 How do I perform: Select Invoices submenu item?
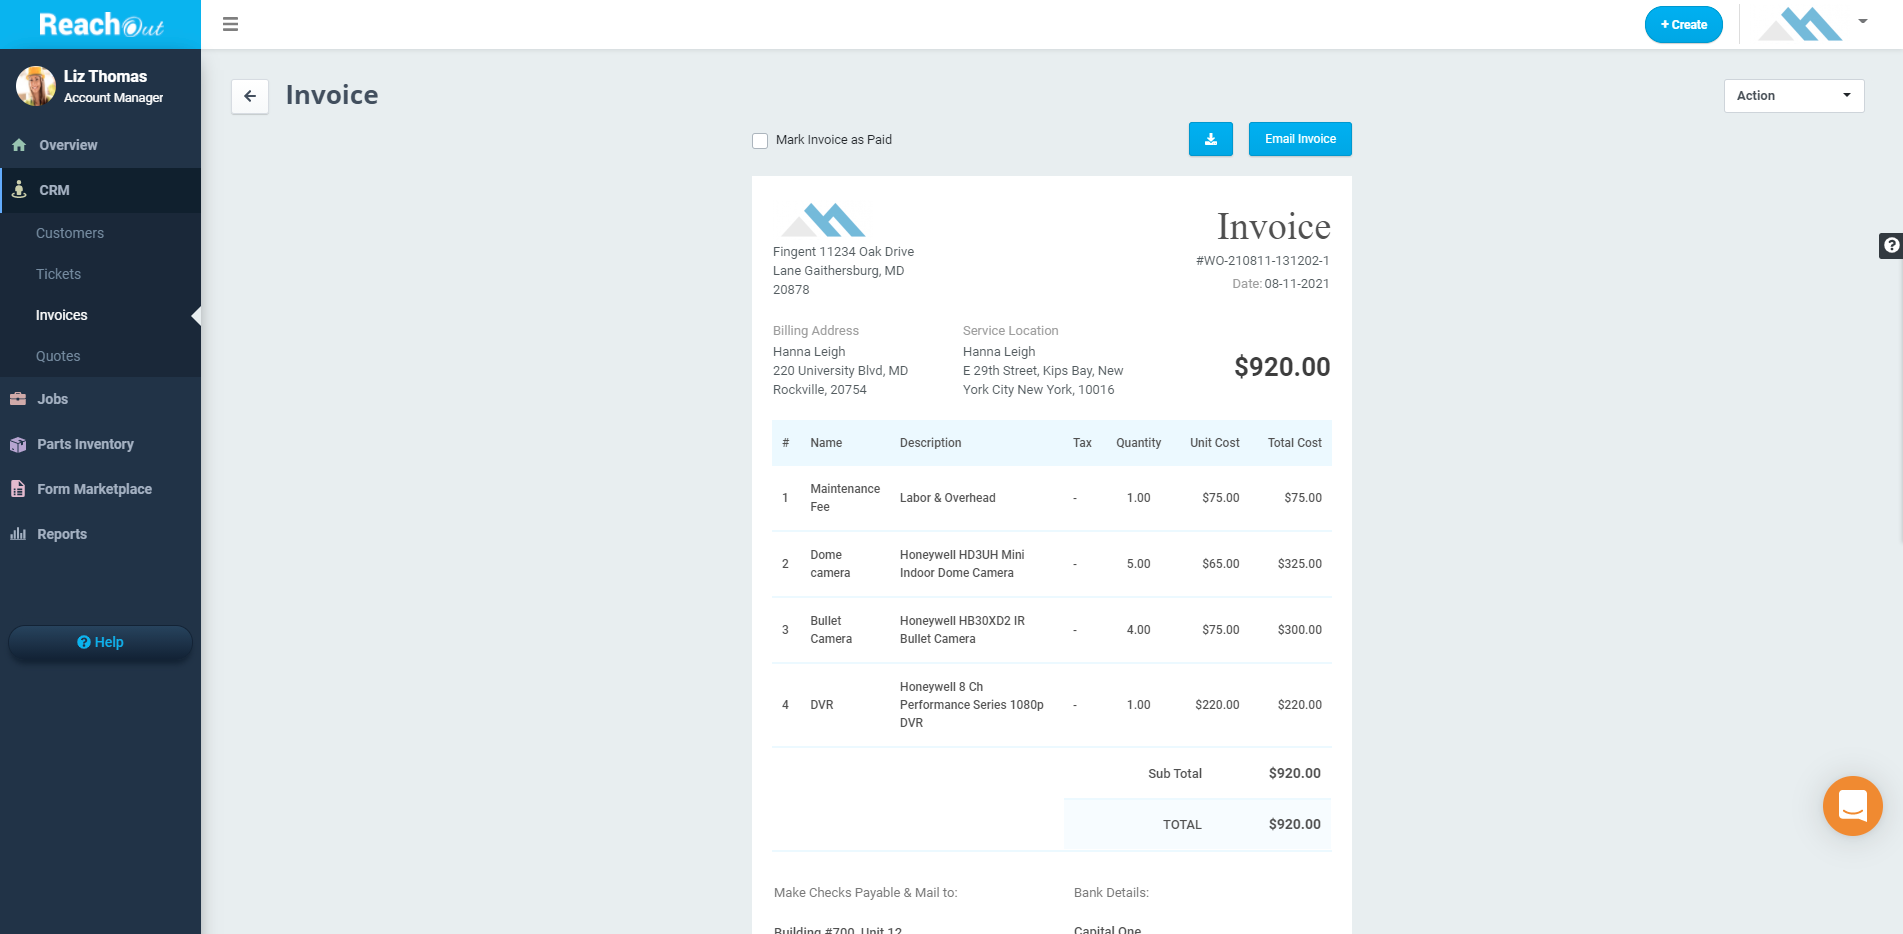(62, 315)
